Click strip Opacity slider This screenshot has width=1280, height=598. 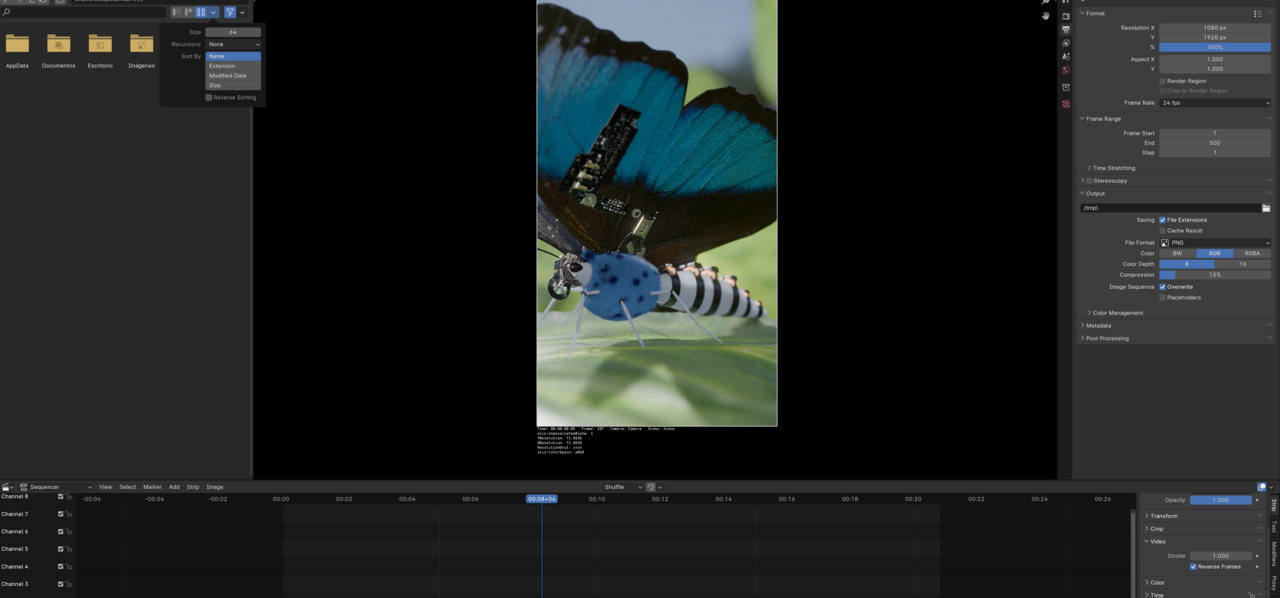coord(1221,500)
